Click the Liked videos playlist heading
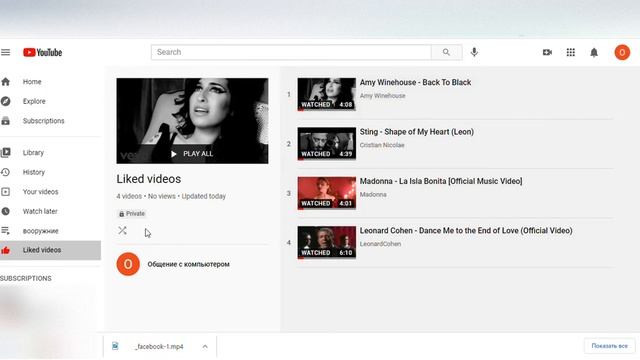Viewport: 640px width, 360px height. 149,179
